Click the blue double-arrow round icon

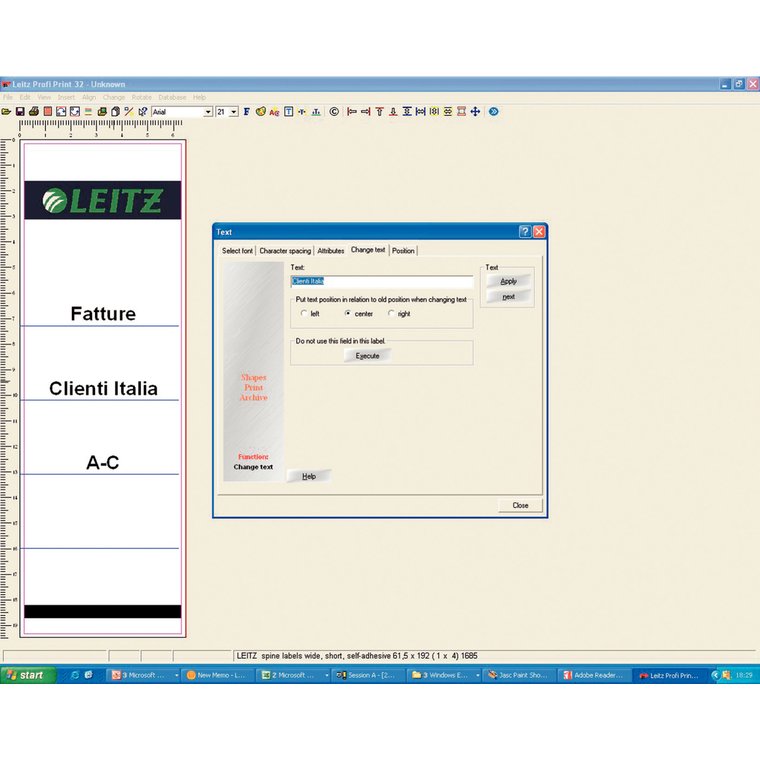tap(493, 112)
